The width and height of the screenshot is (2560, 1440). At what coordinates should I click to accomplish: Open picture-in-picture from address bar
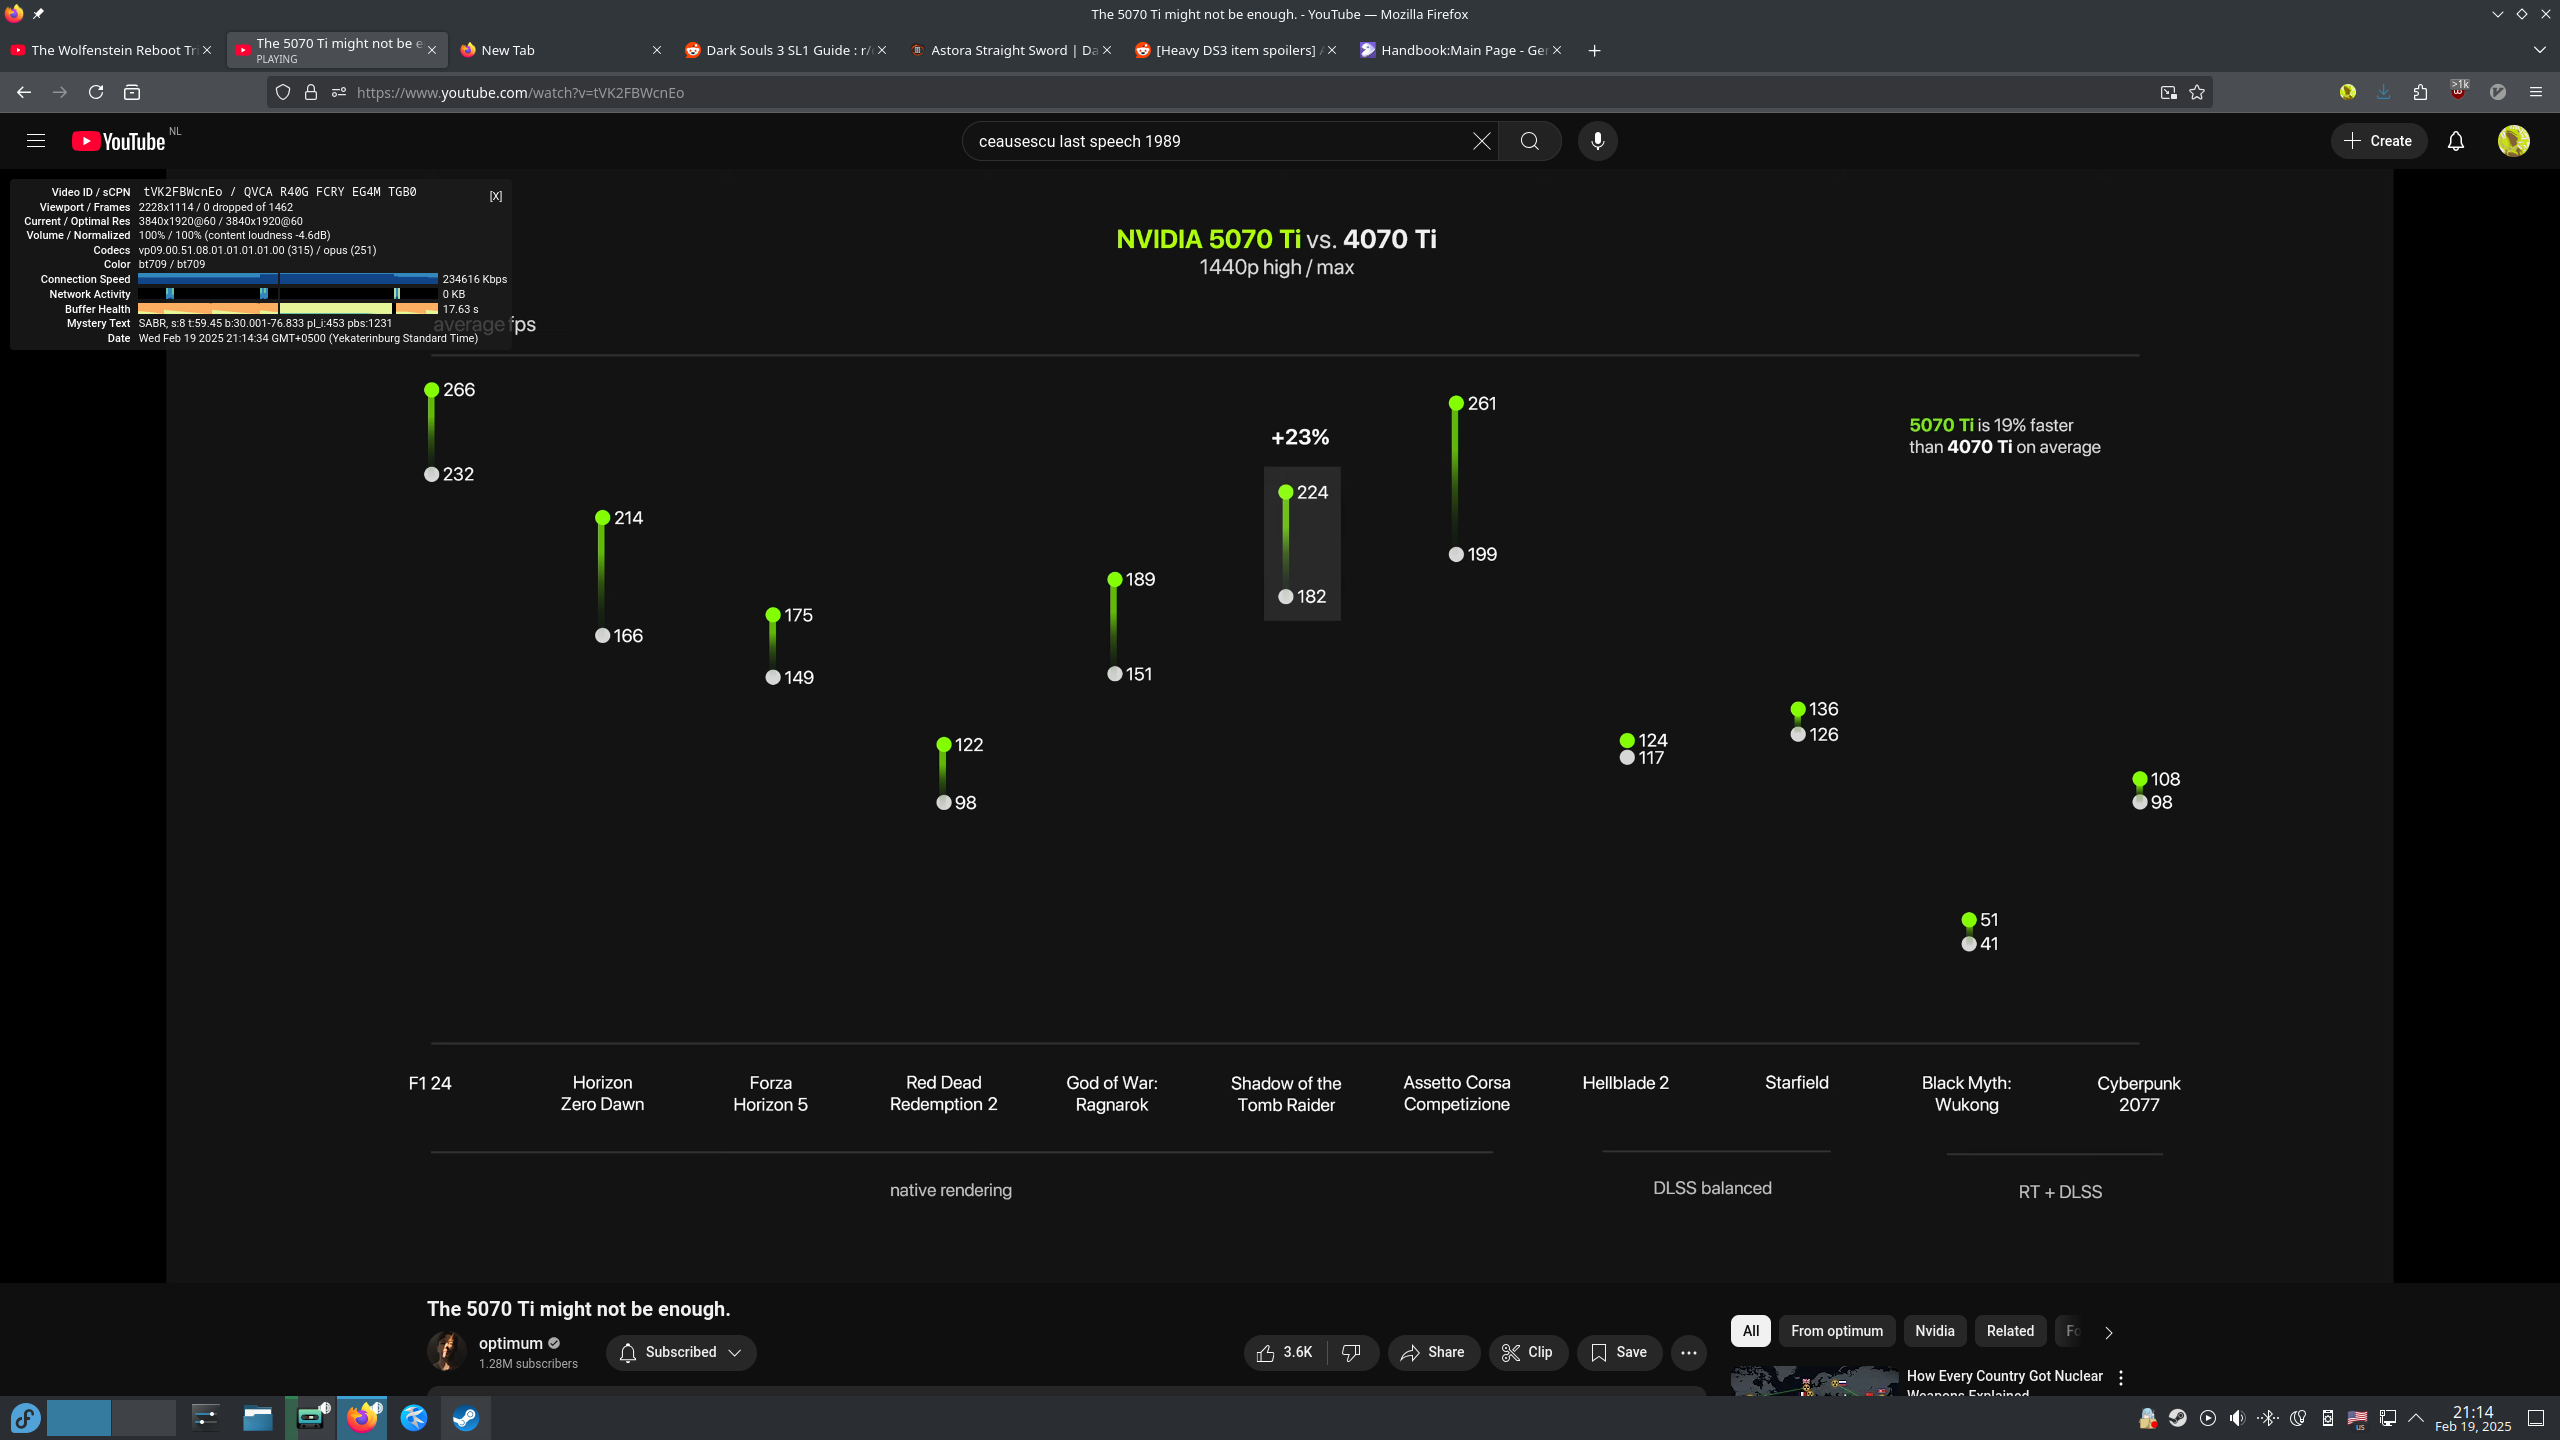[x=2168, y=92]
